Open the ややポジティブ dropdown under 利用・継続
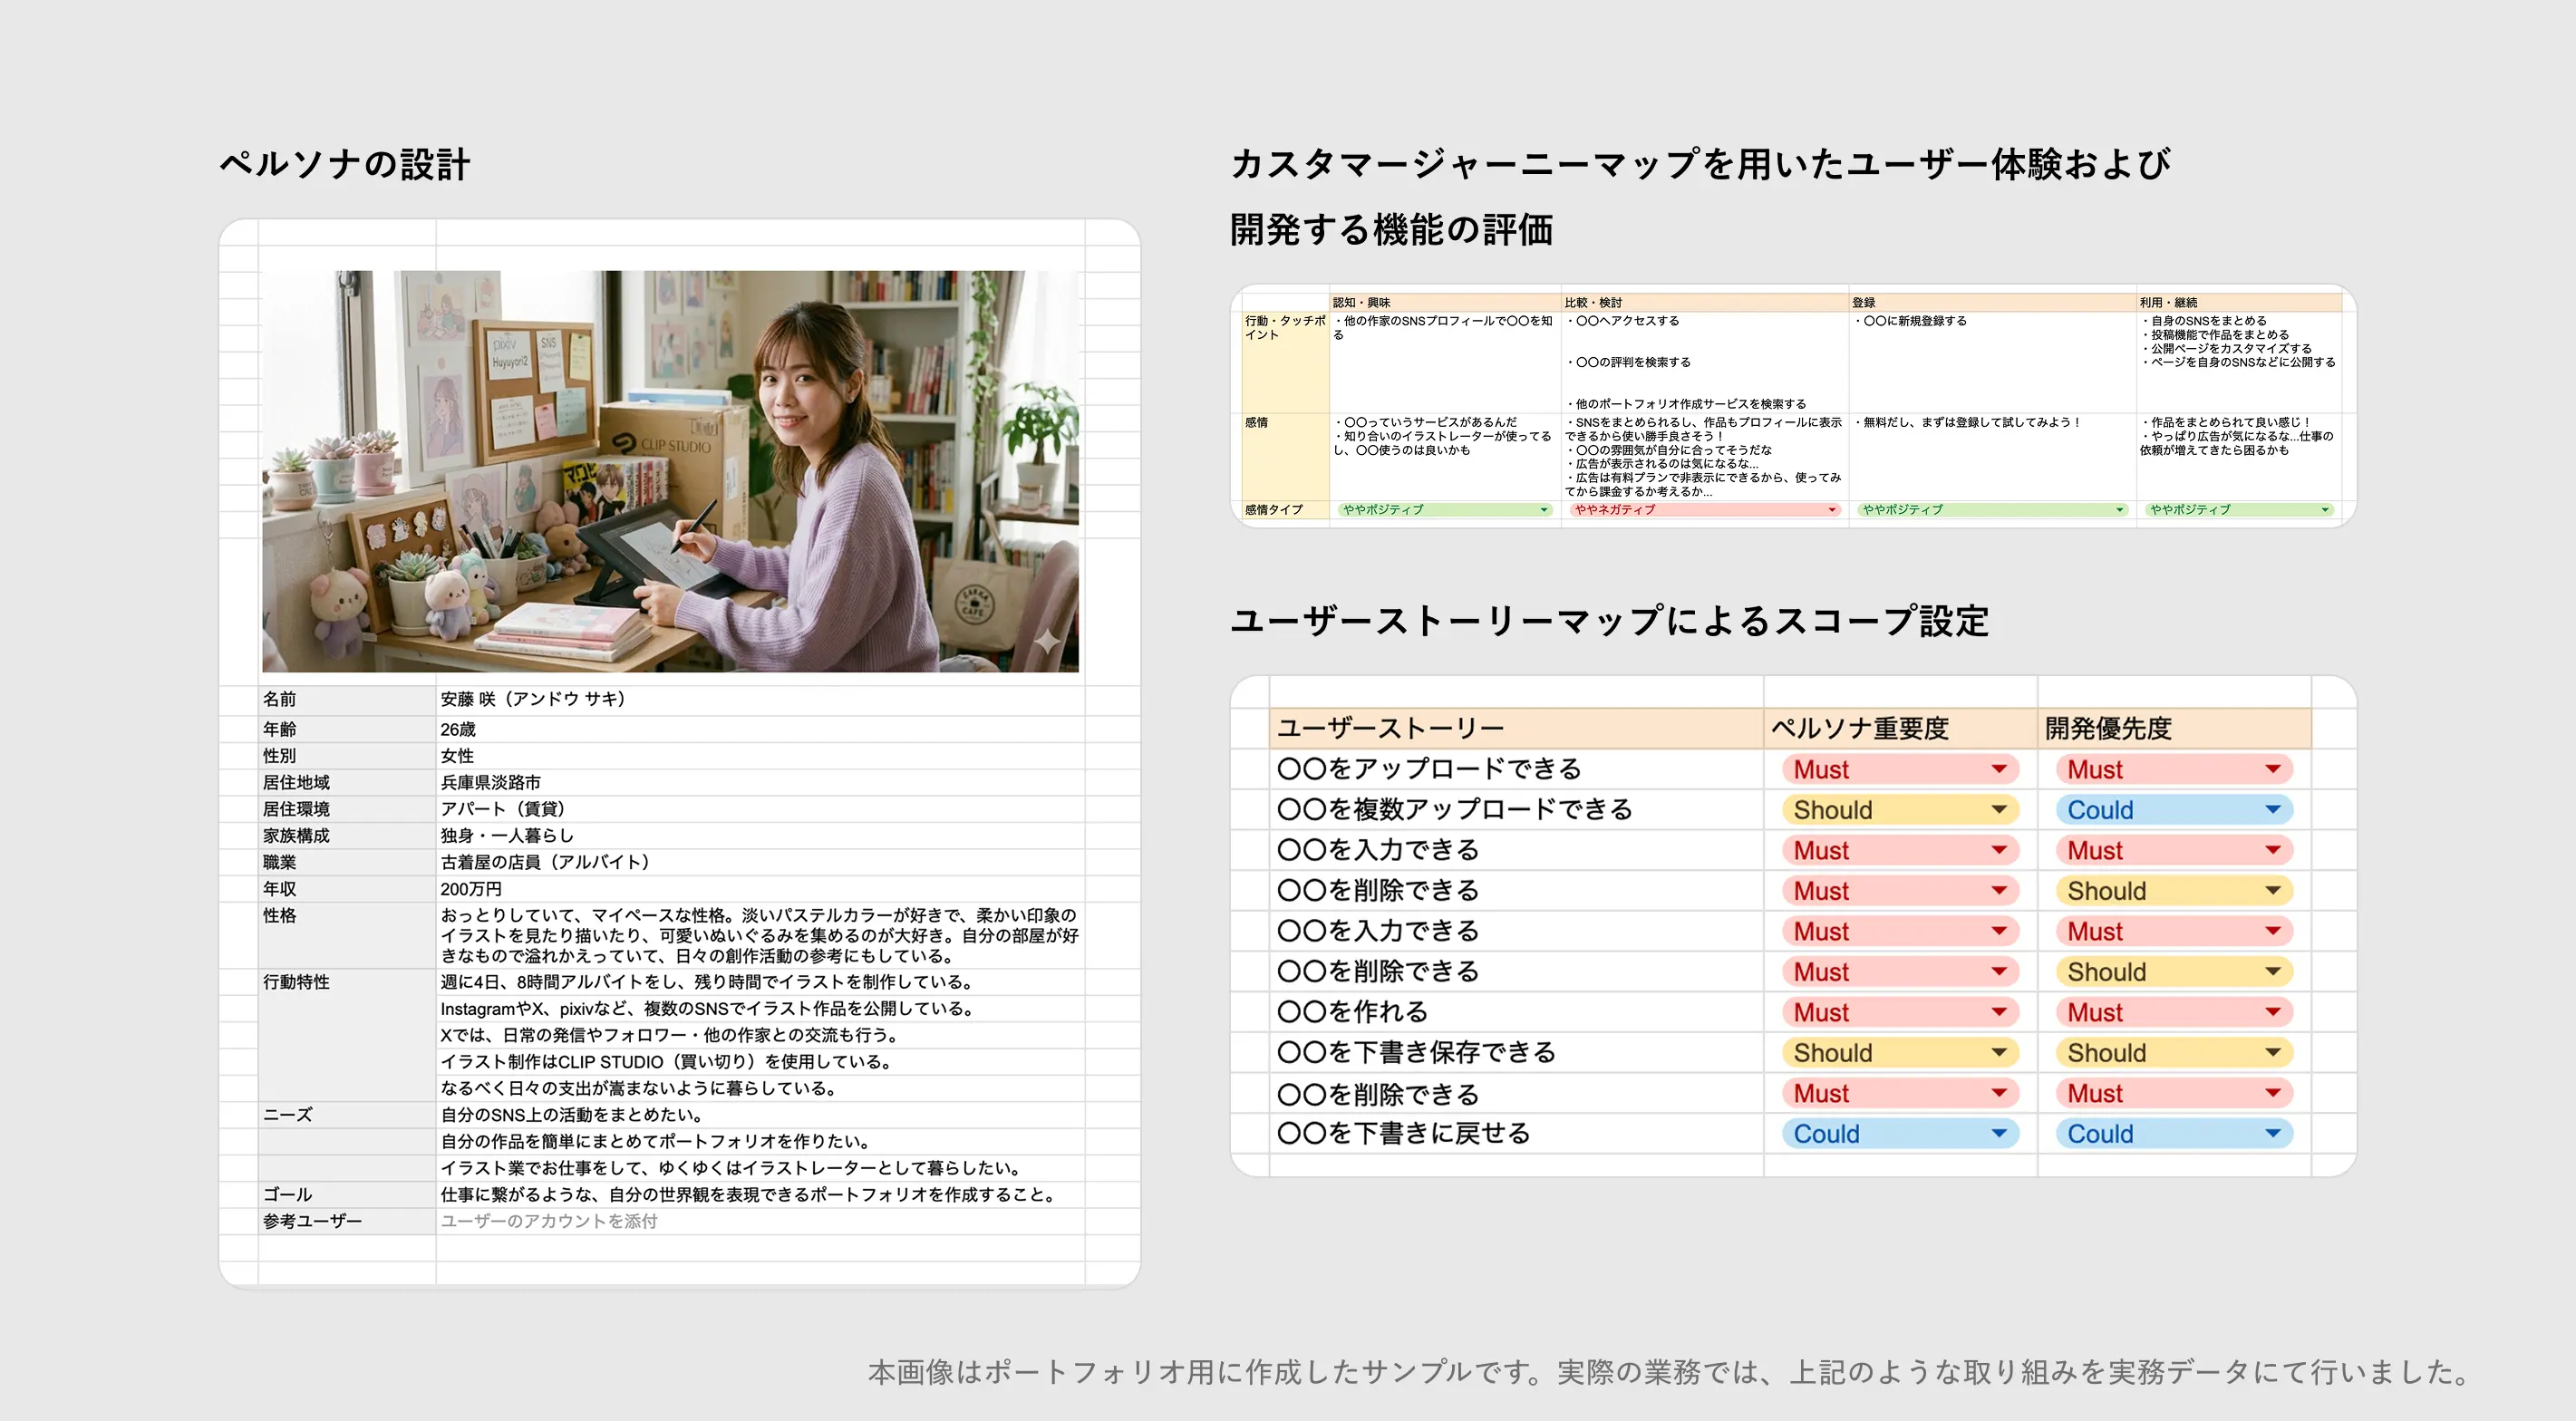The image size is (2576, 1421). [2239, 510]
